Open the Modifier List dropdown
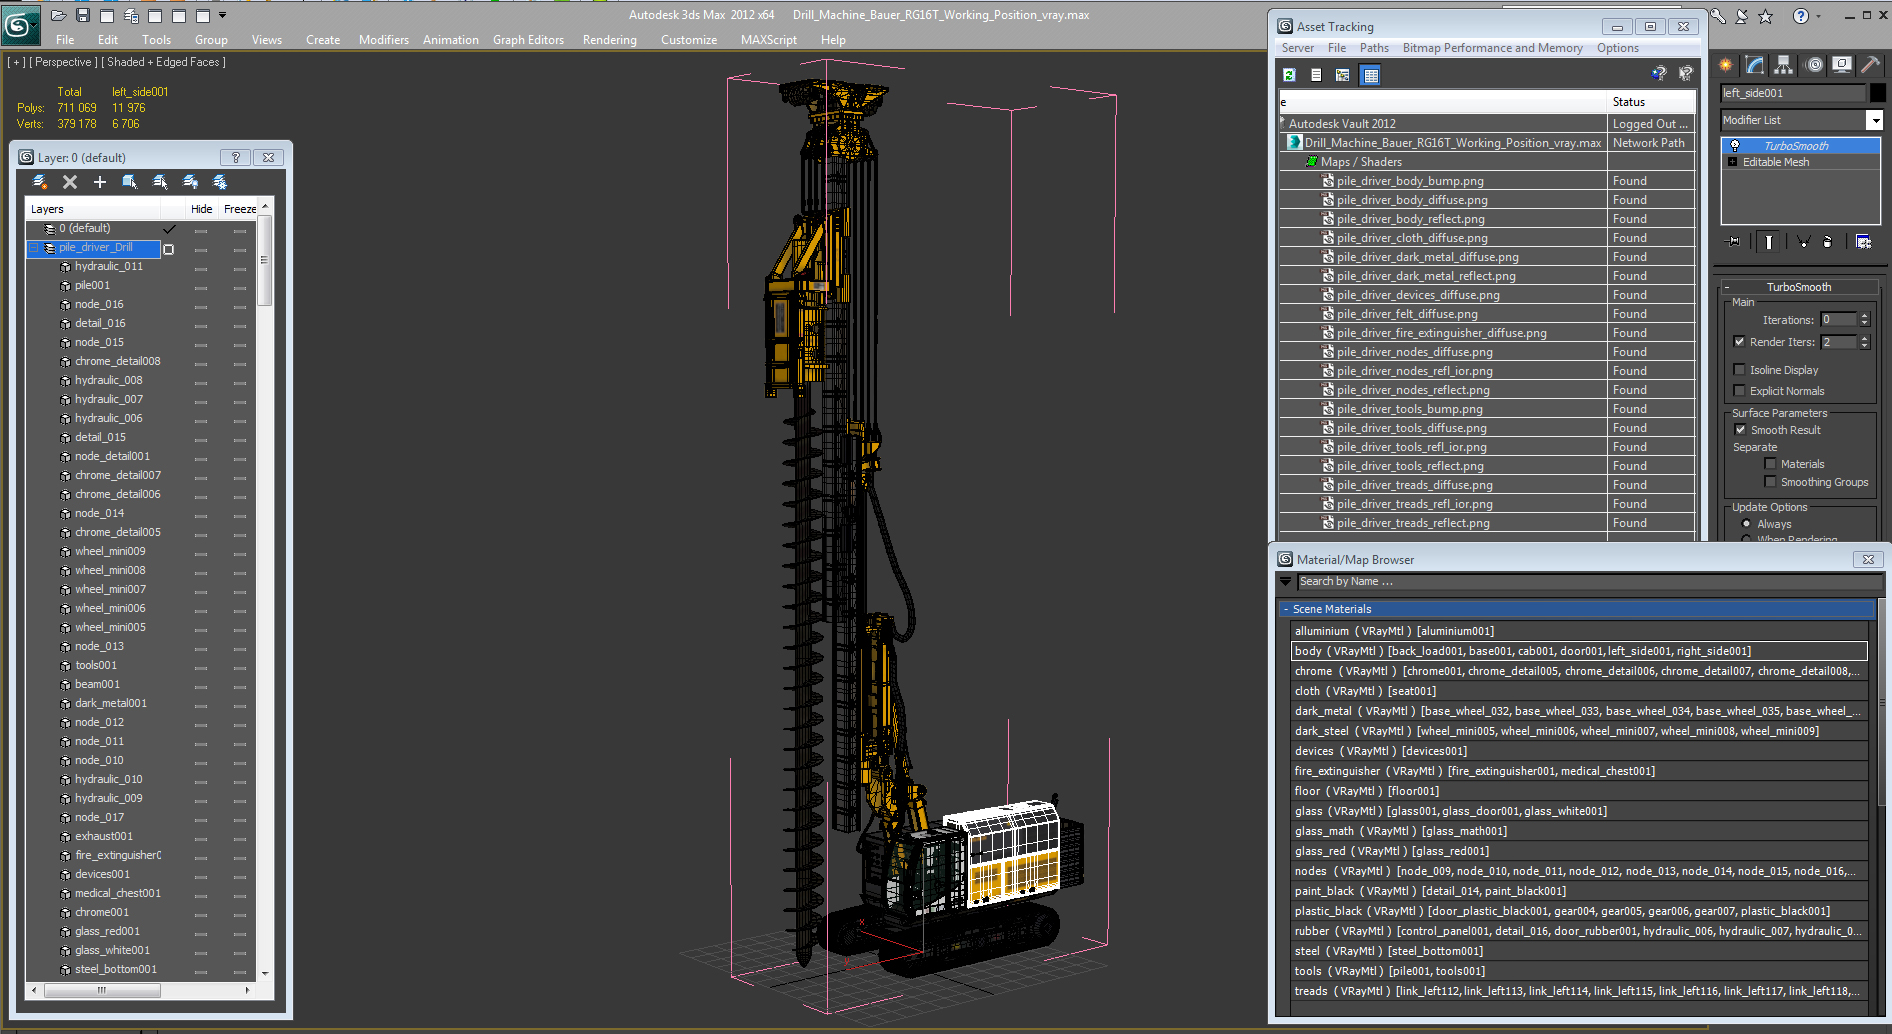This screenshot has width=1892, height=1034. (x=1874, y=120)
